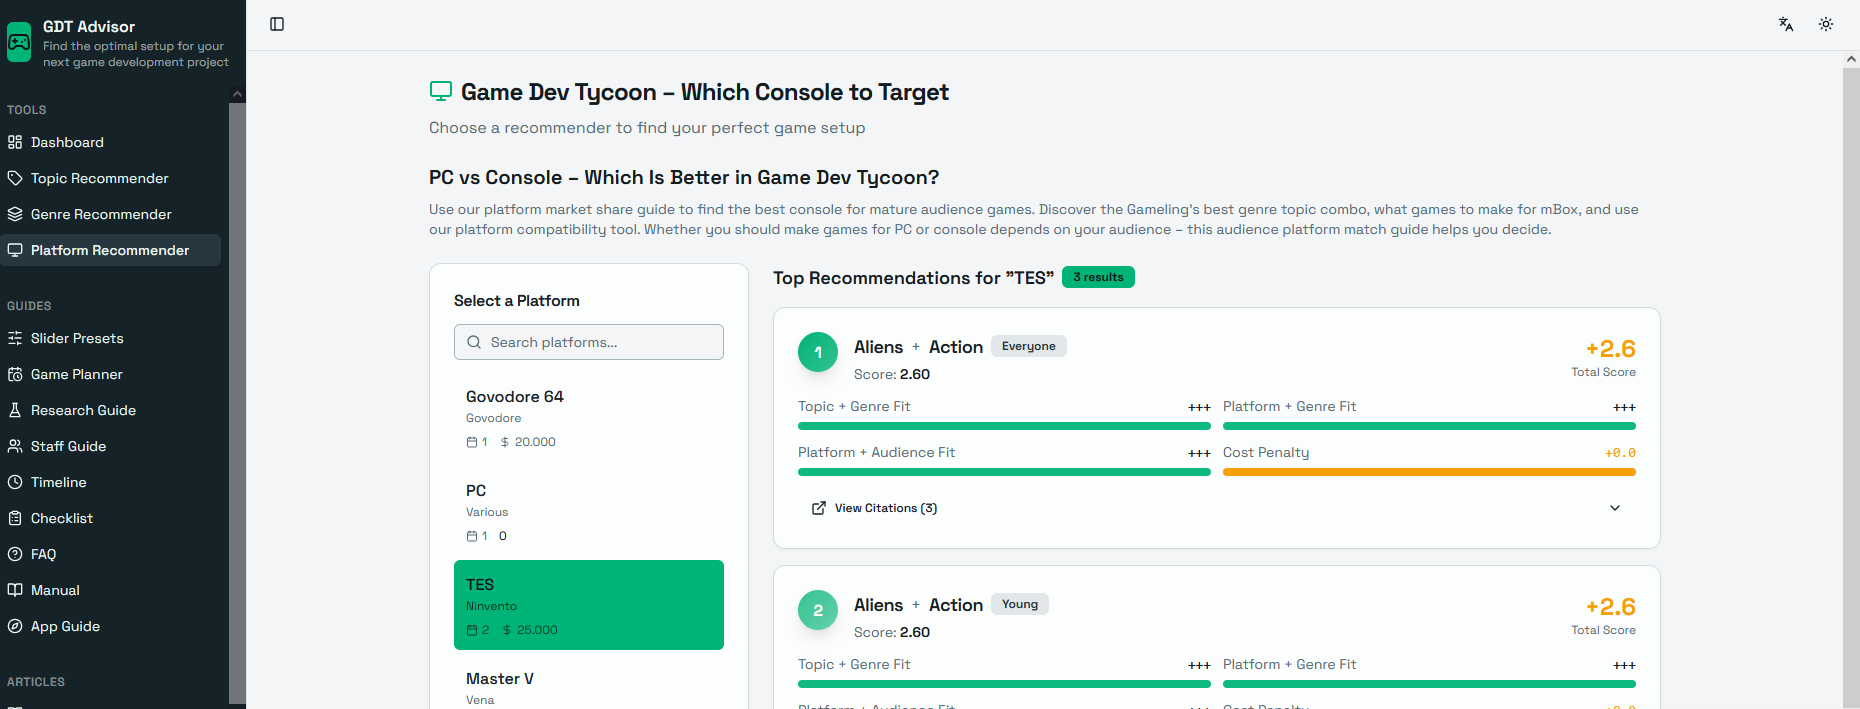Expand the first recommendation's citations chevron
This screenshot has width=1860, height=709.
tap(1615, 508)
